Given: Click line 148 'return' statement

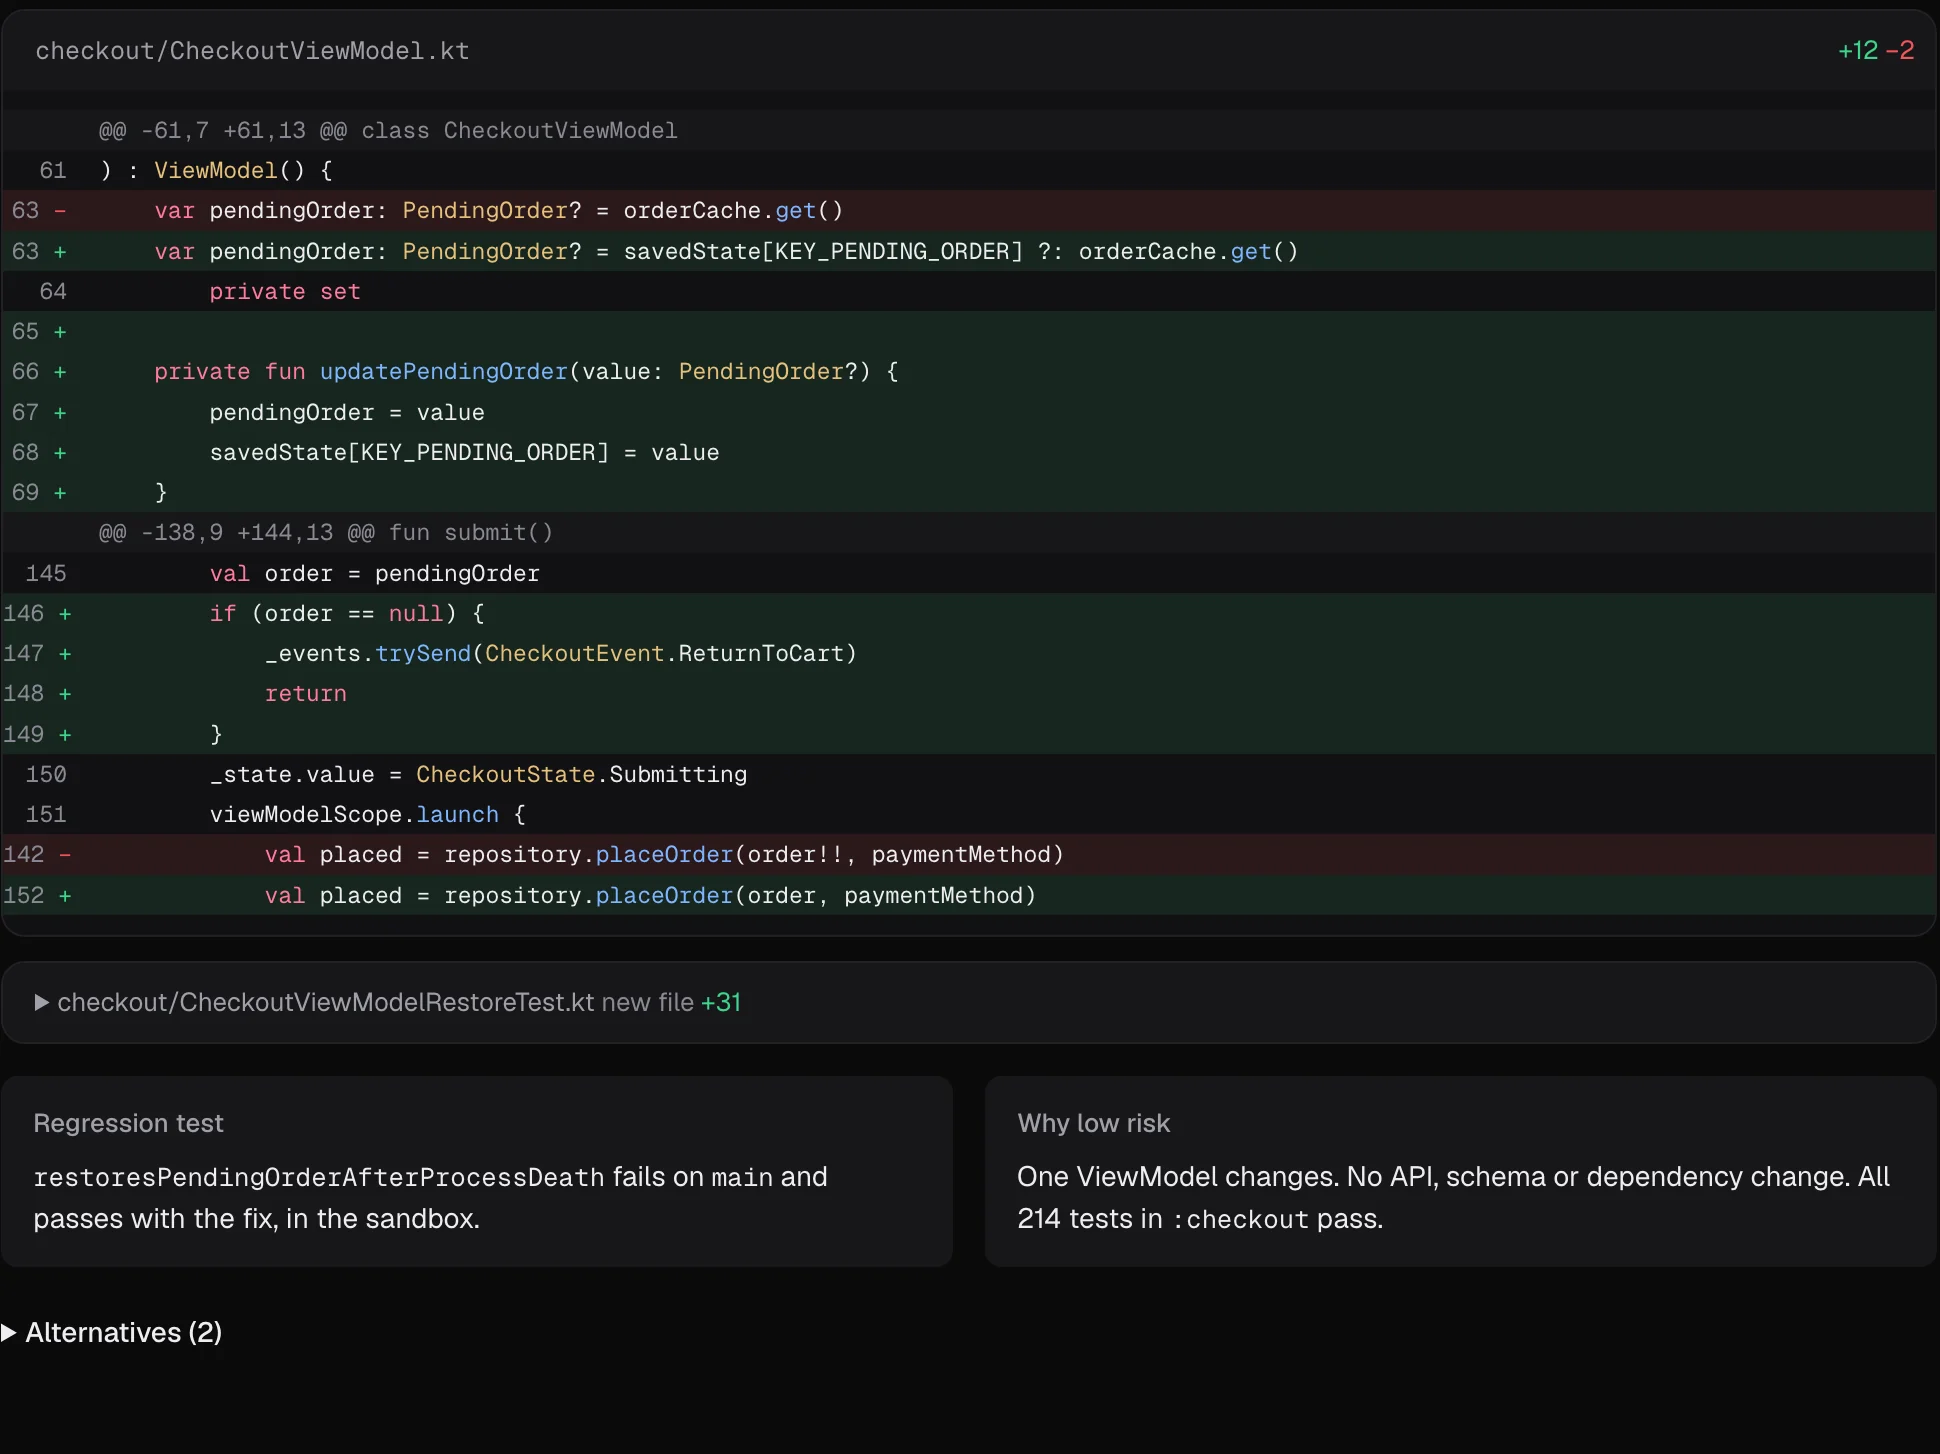Looking at the screenshot, I should (969, 693).
